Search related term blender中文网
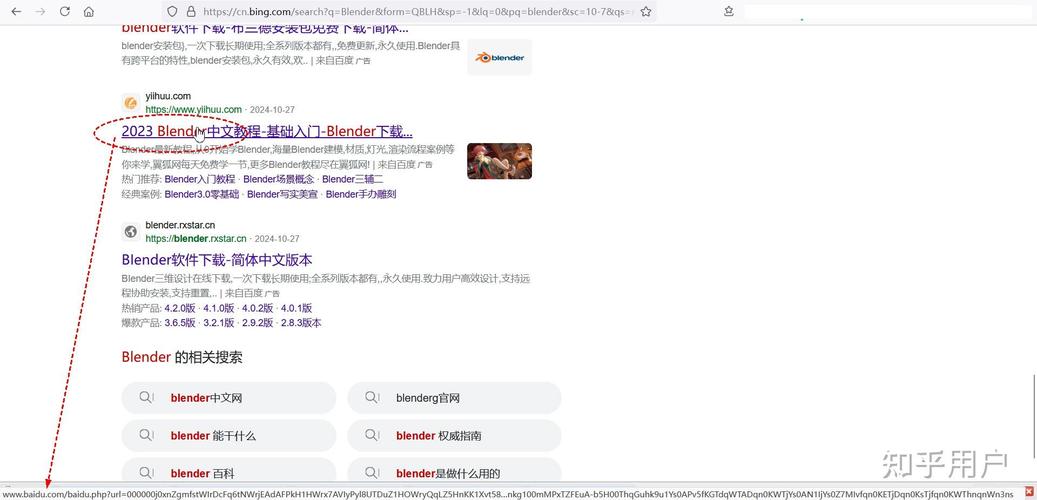The height and width of the screenshot is (500, 1037). pos(229,398)
